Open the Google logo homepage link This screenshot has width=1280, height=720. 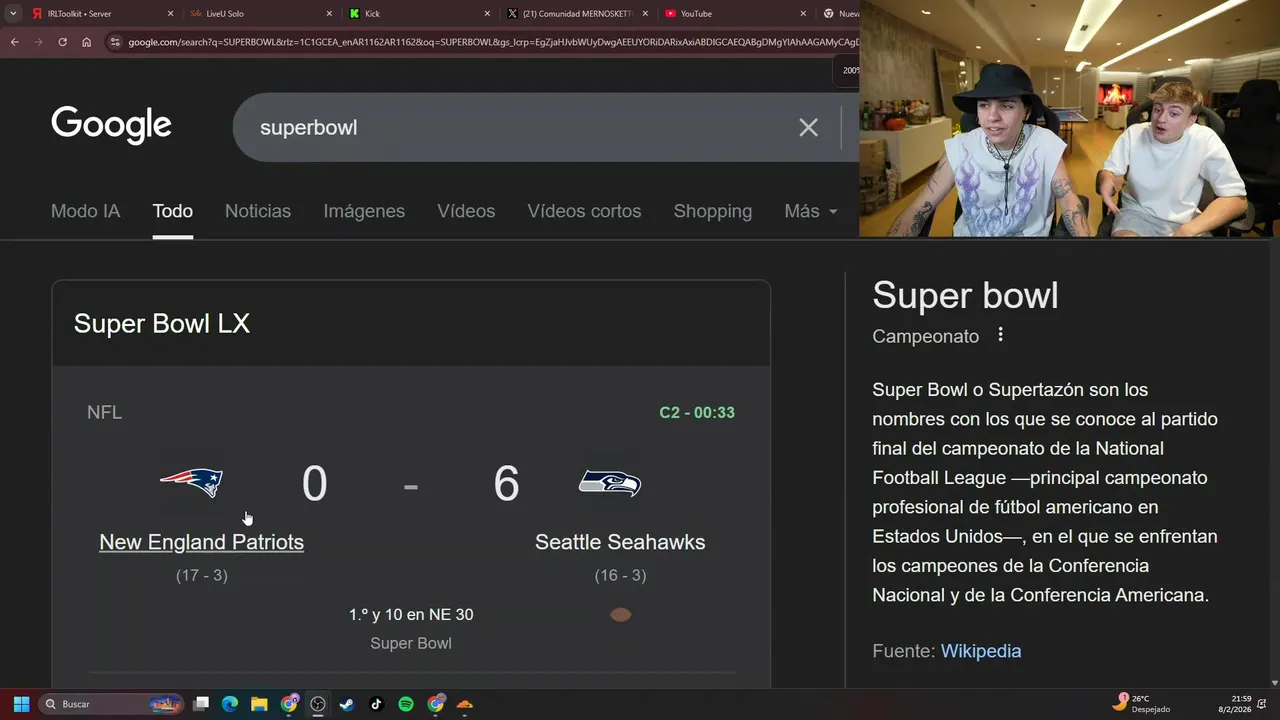click(111, 126)
